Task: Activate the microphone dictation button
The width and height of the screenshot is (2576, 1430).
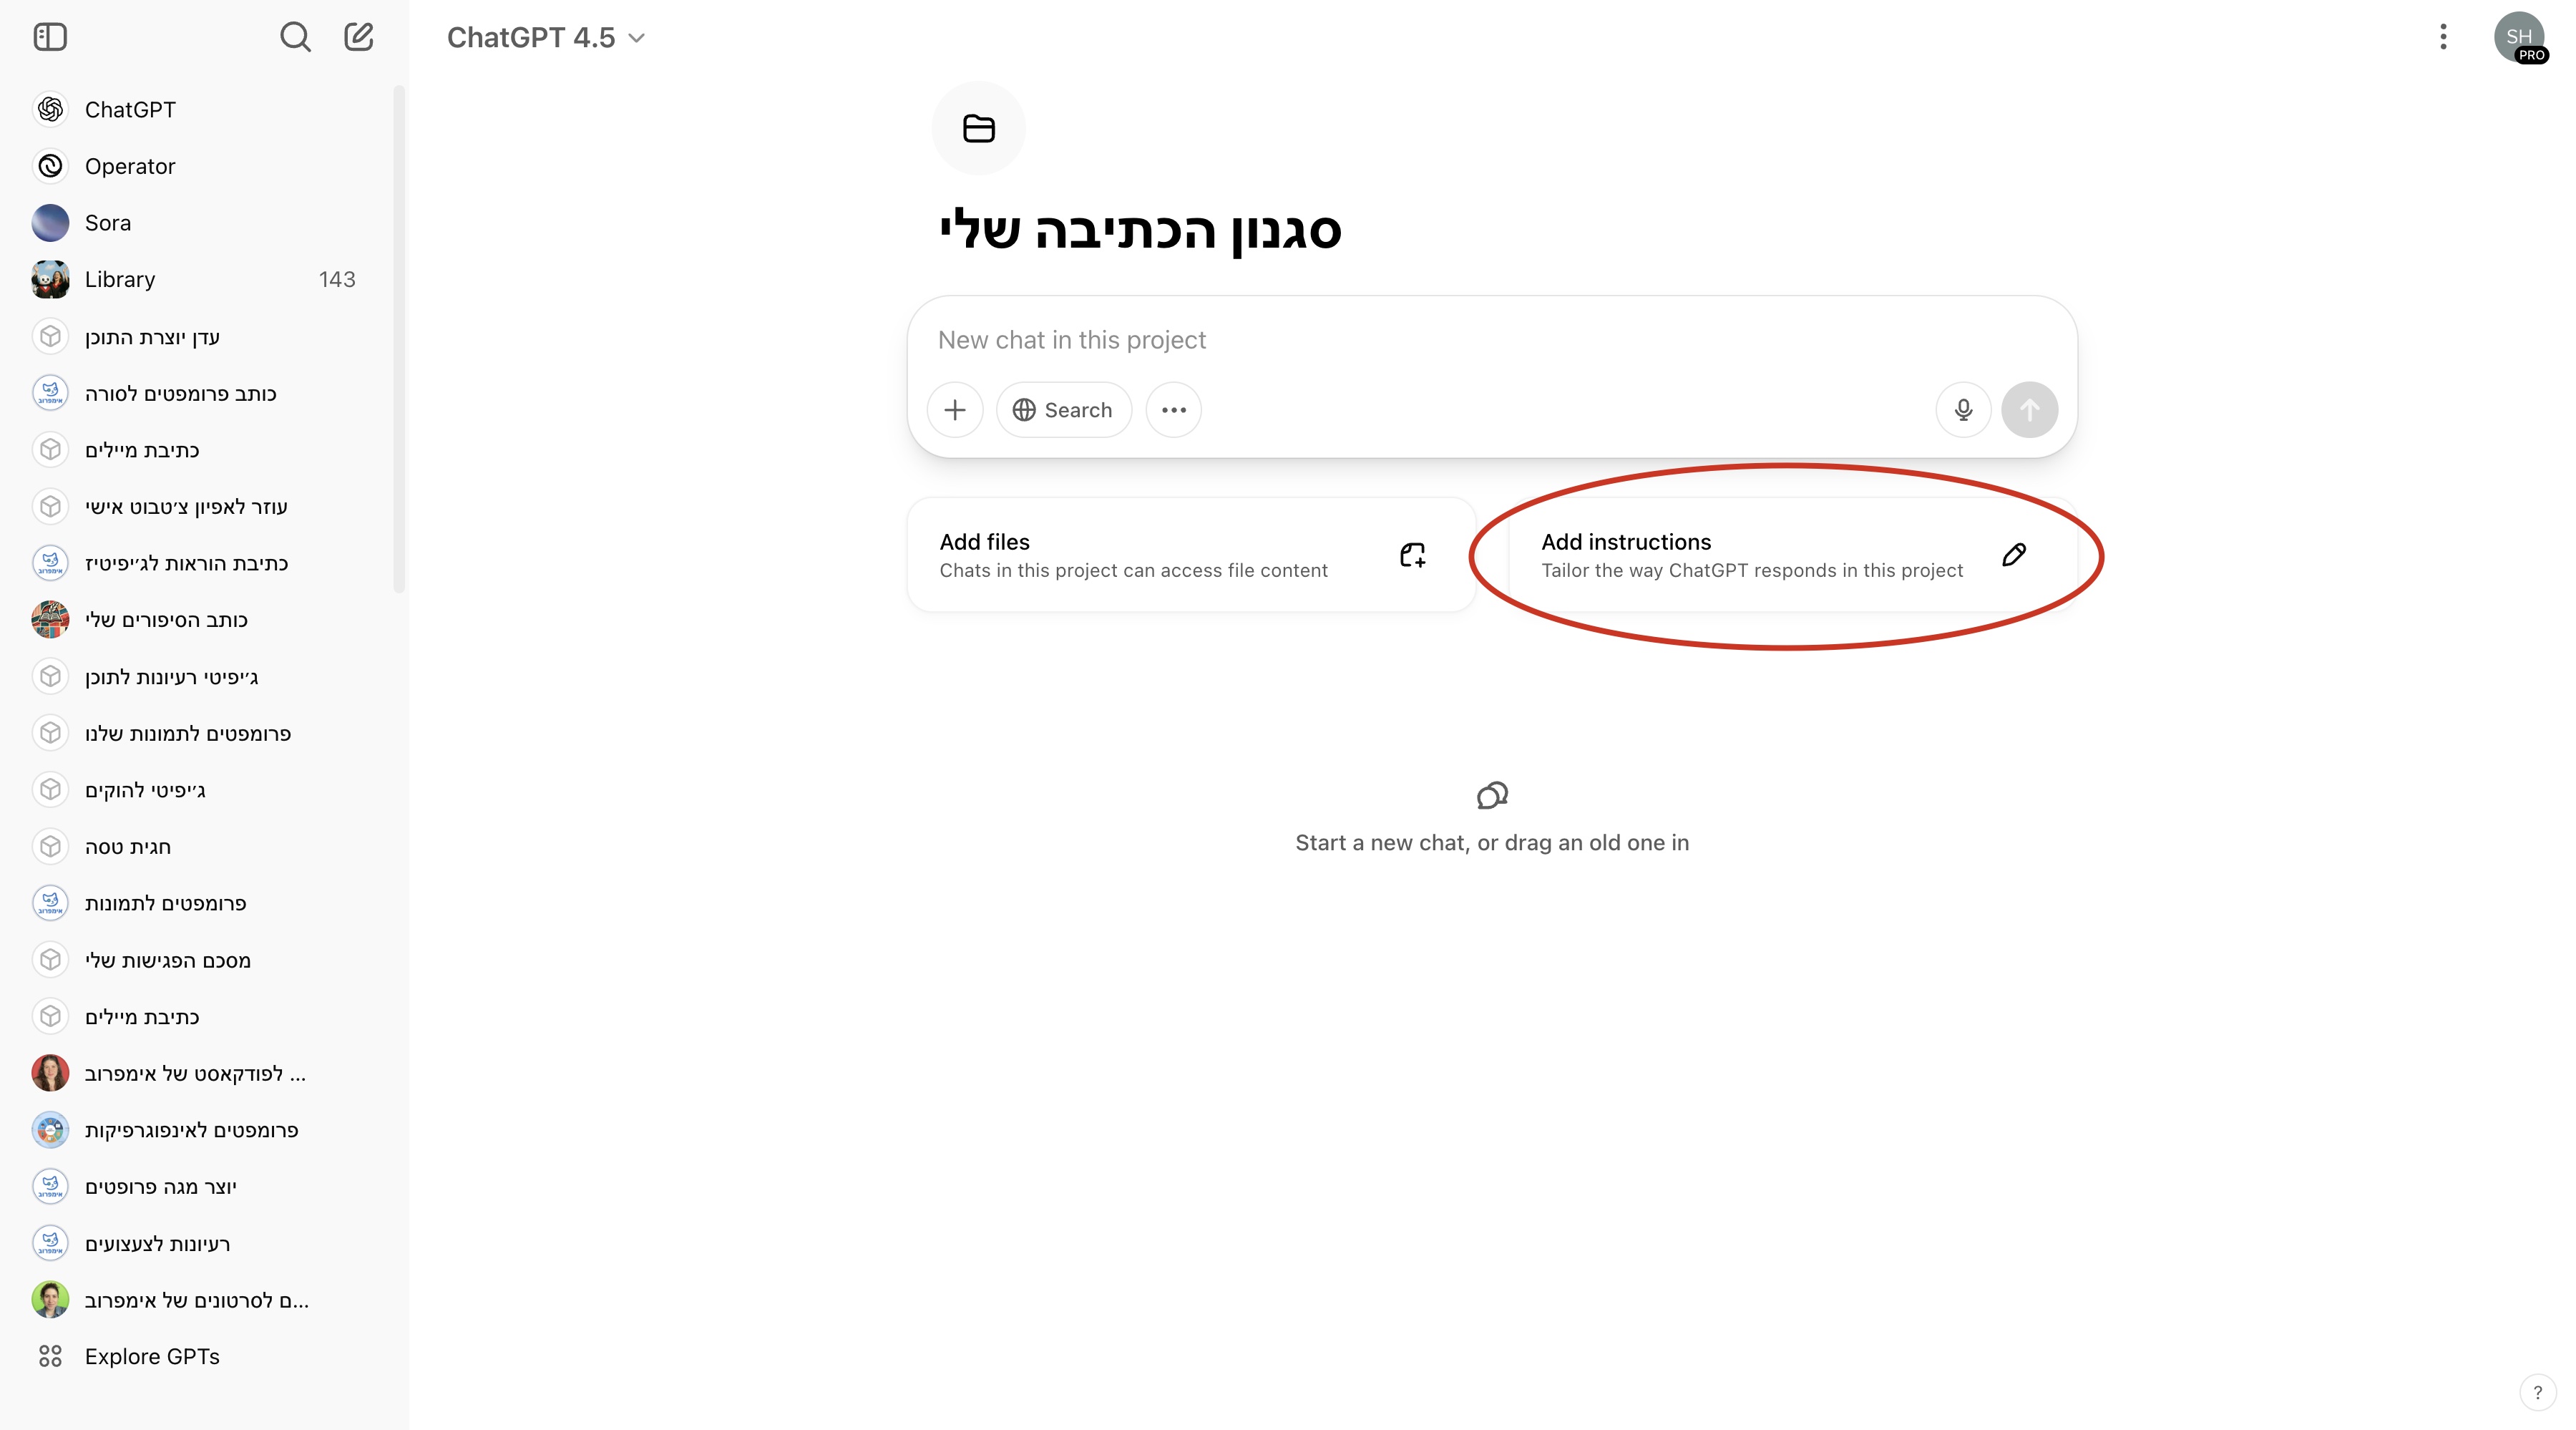Action: 1963,410
